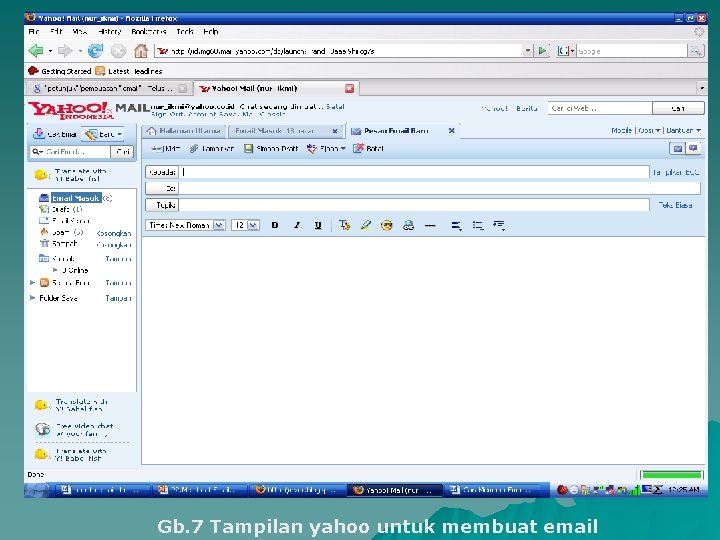Expand the Online contacts triangle
The height and width of the screenshot is (540, 720).
pos(55,270)
